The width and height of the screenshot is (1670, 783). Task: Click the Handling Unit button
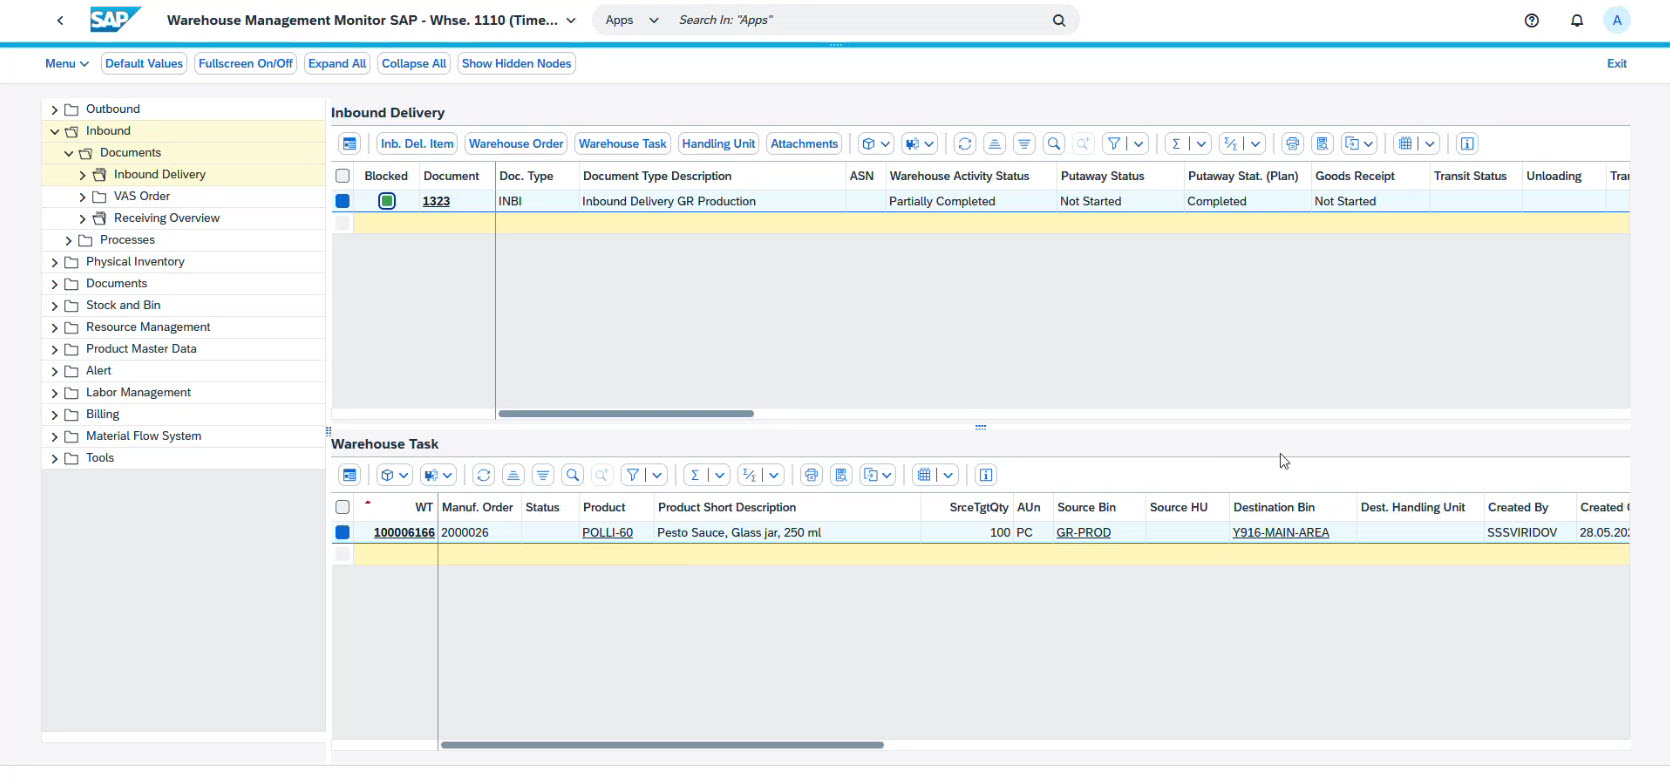click(x=718, y=144)
